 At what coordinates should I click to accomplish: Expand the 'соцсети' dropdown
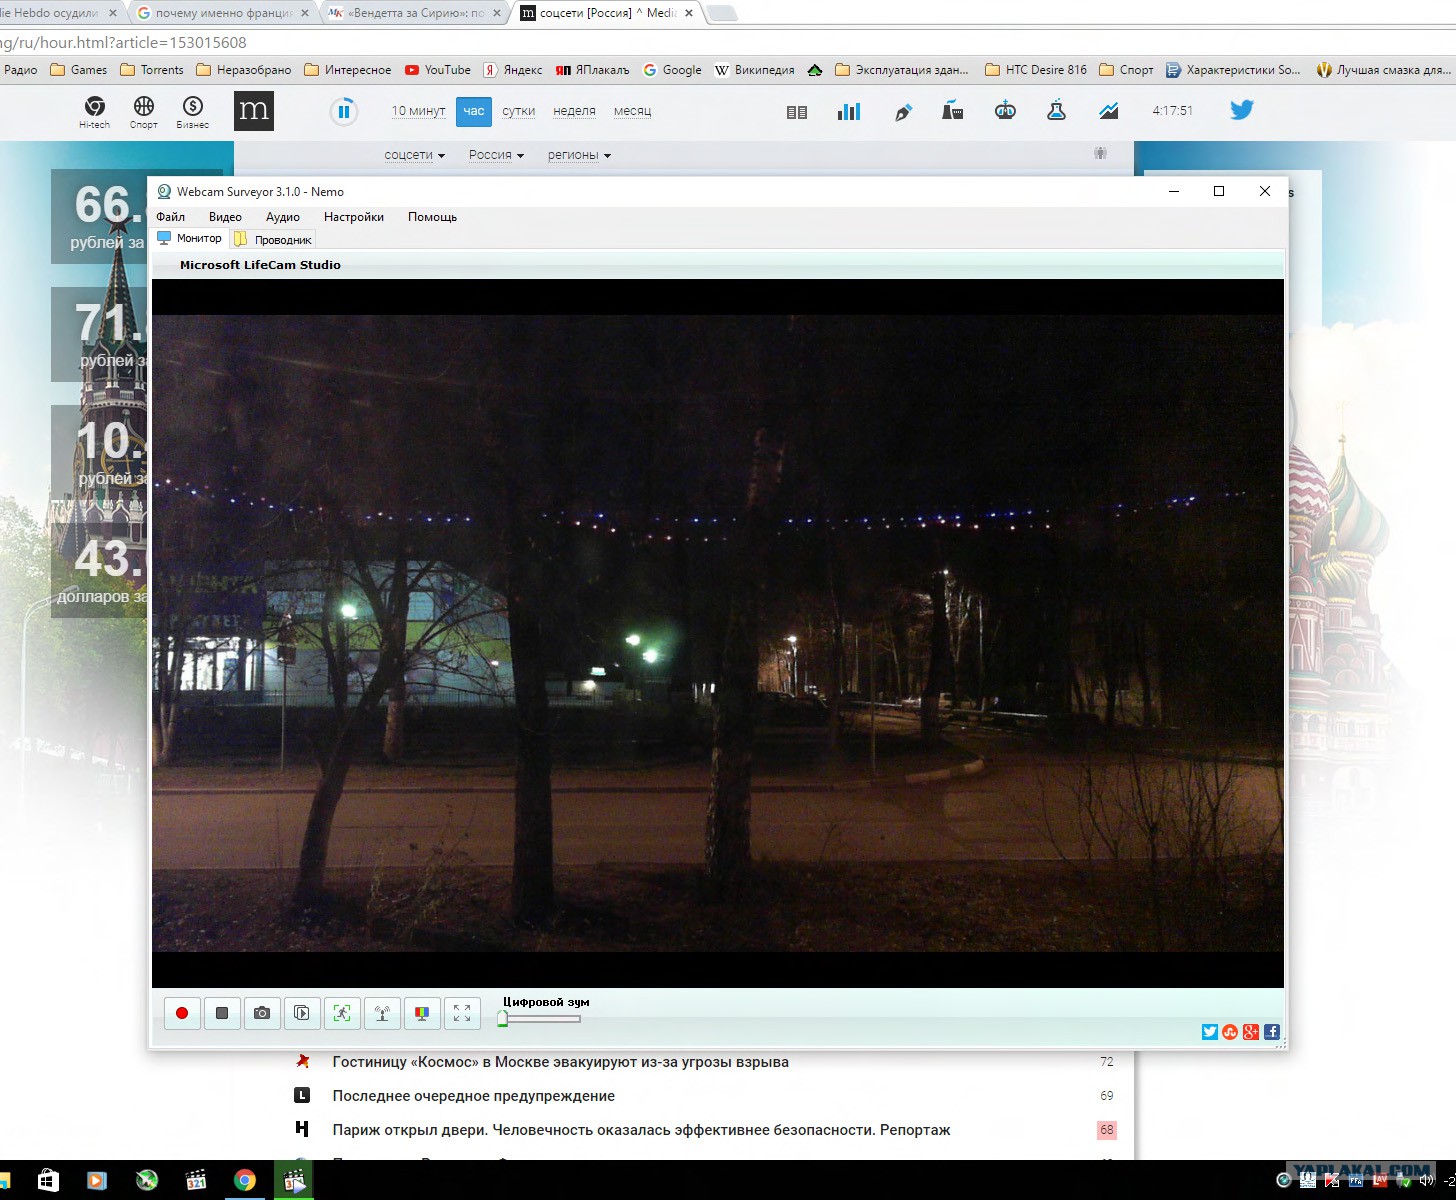coord(414,155)
